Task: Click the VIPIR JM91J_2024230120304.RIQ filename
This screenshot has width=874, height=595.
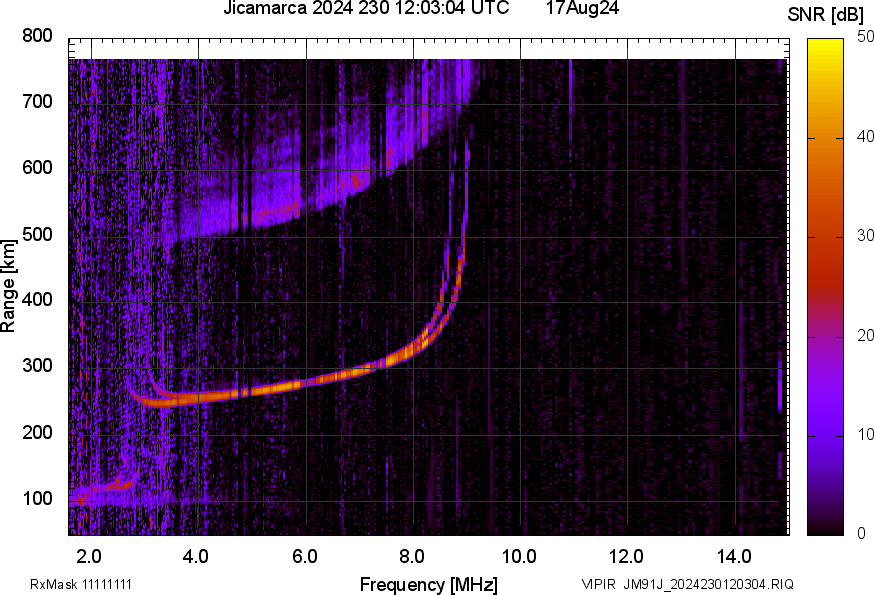Action: [x=687, y=584]
